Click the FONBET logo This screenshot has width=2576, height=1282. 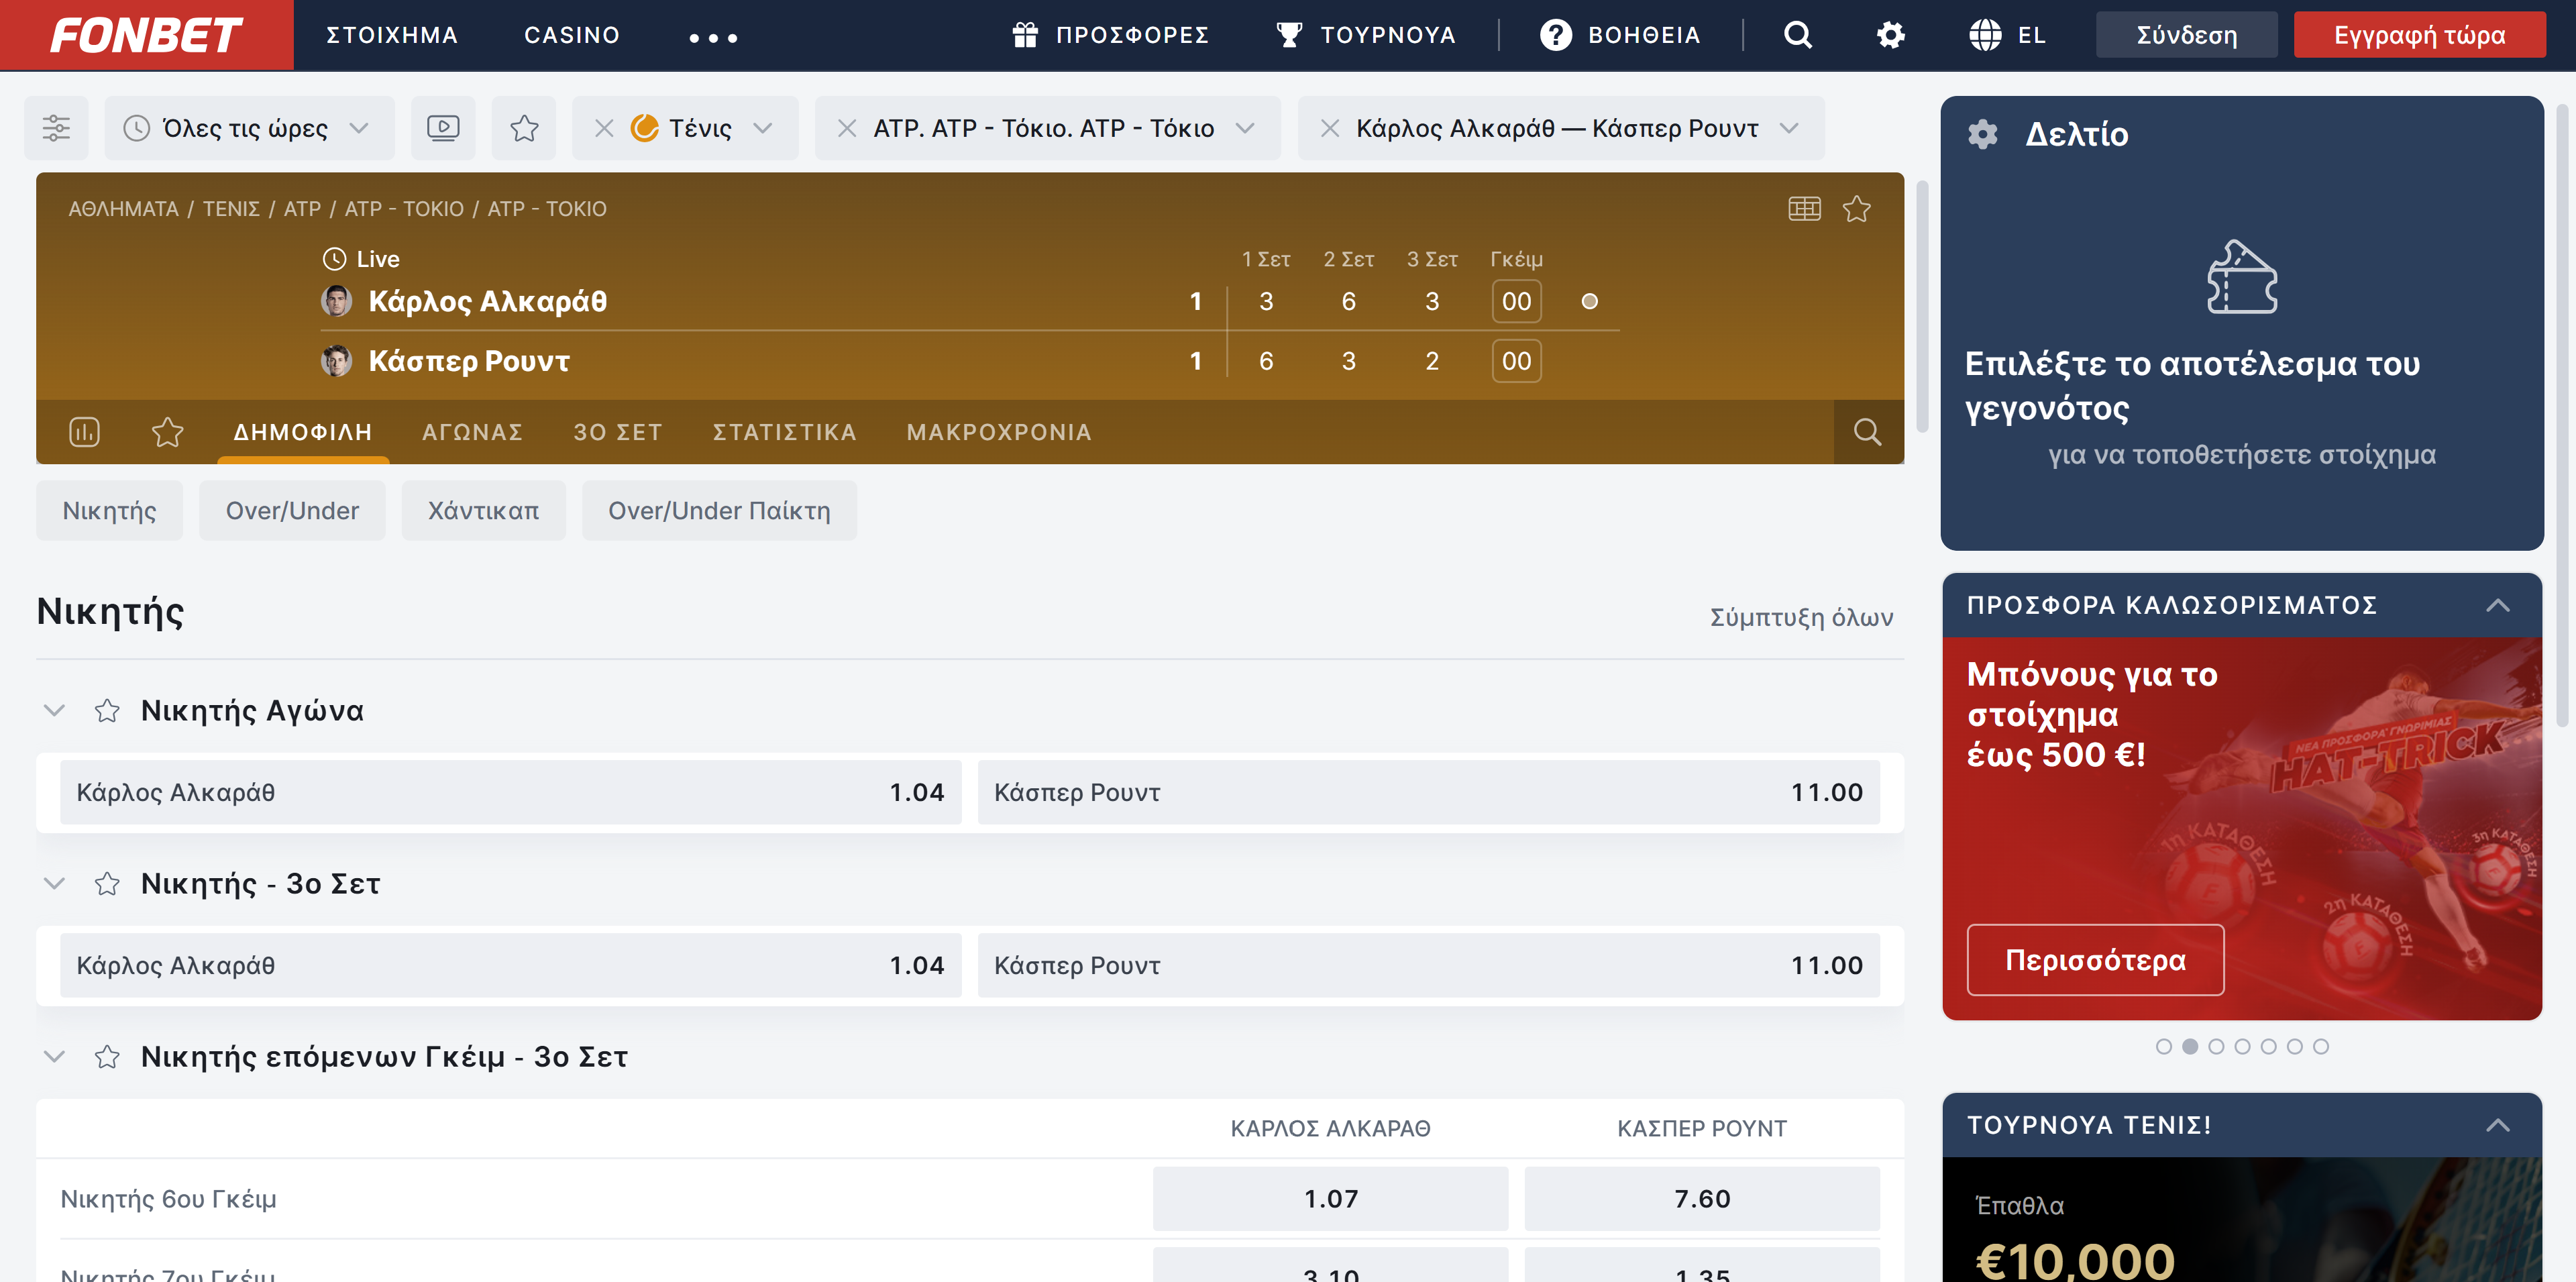point(146,35)
